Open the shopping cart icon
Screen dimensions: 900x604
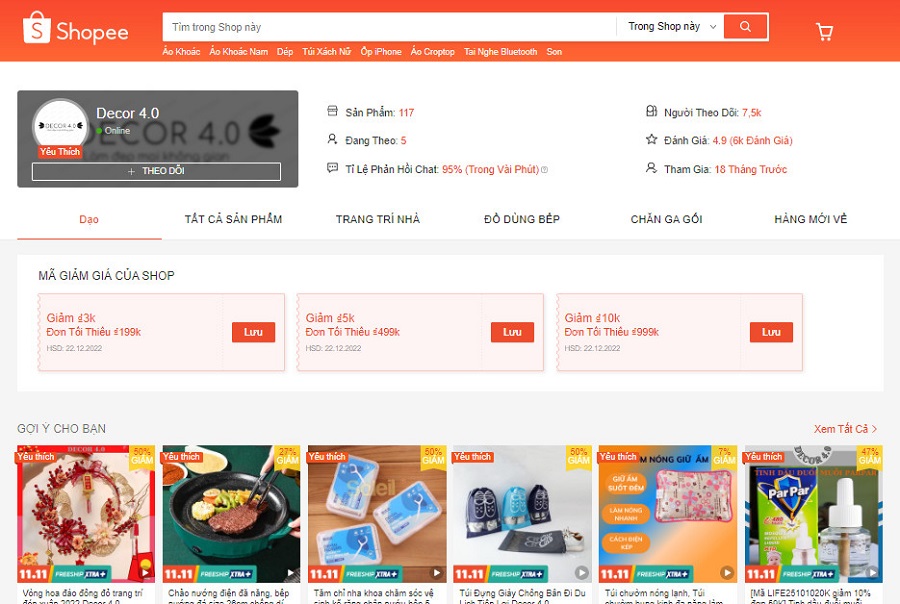(x=824, y=32)
